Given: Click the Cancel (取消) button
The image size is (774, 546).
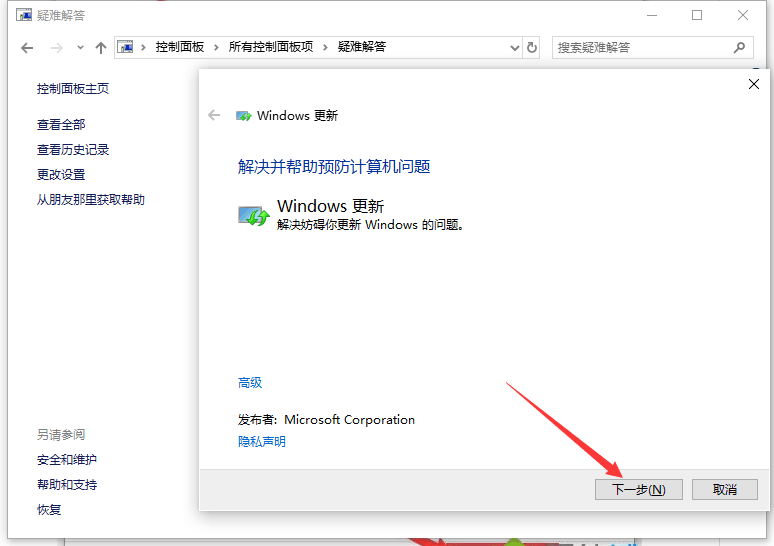Looking at the screenshot, I should (x=724, y=489).
